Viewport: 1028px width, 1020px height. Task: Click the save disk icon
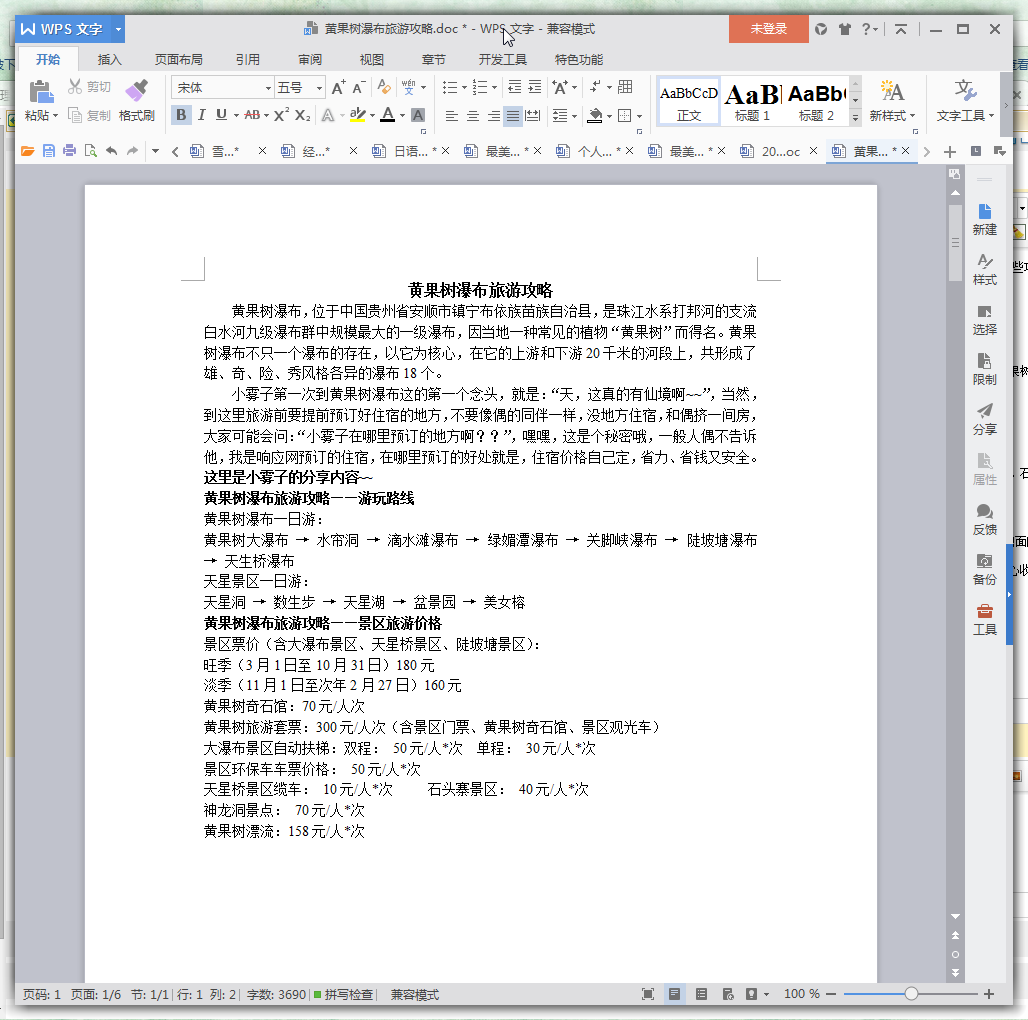49,151
